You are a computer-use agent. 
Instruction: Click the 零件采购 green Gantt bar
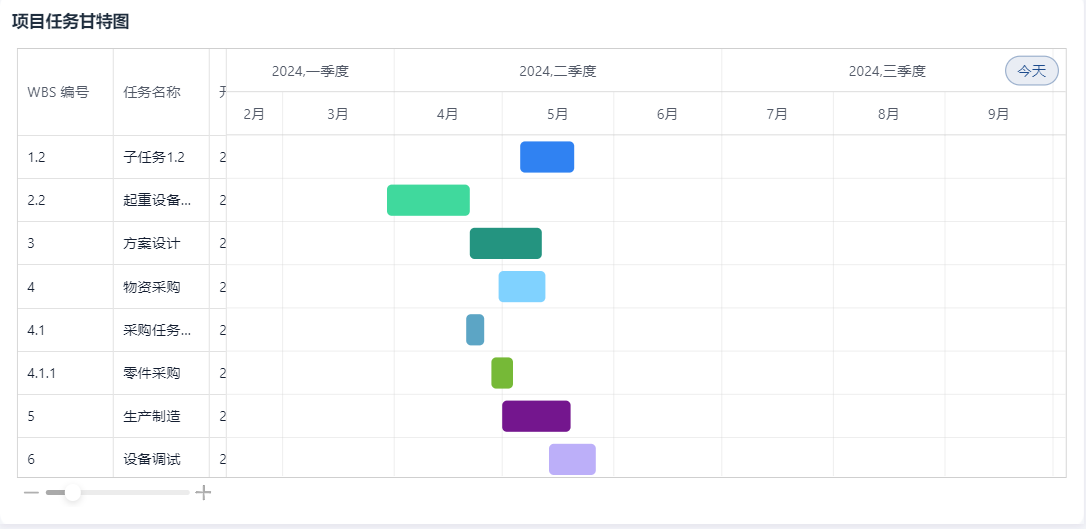[x=502, y=373]
